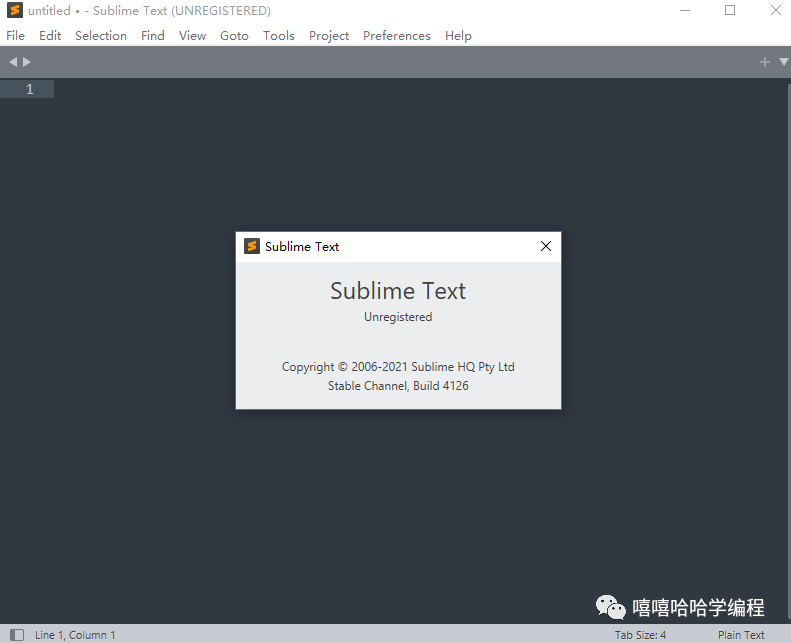Viewport: 791px width, 643px height.
Task: Click the Sublime Text app icon in title bar
Action: 15,10
